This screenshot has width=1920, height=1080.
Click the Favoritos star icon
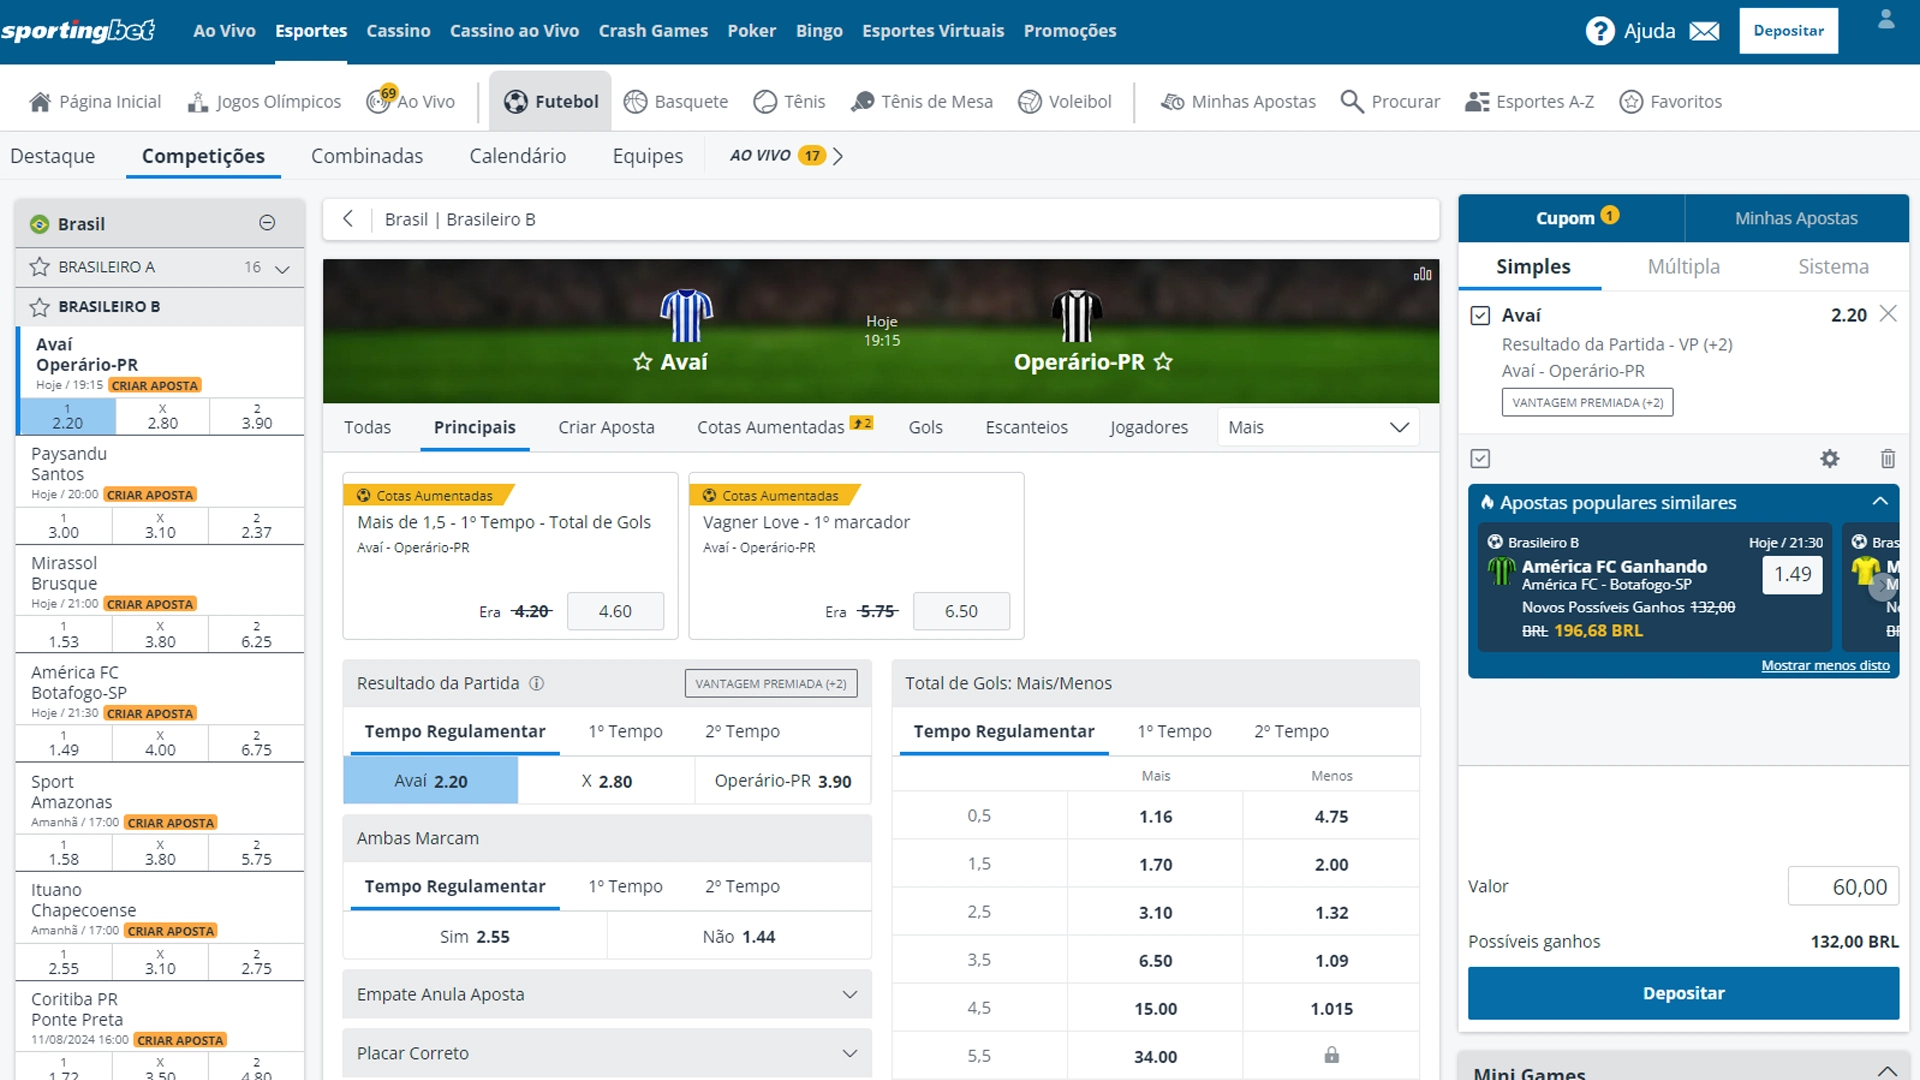click(x=1632, y=101)
